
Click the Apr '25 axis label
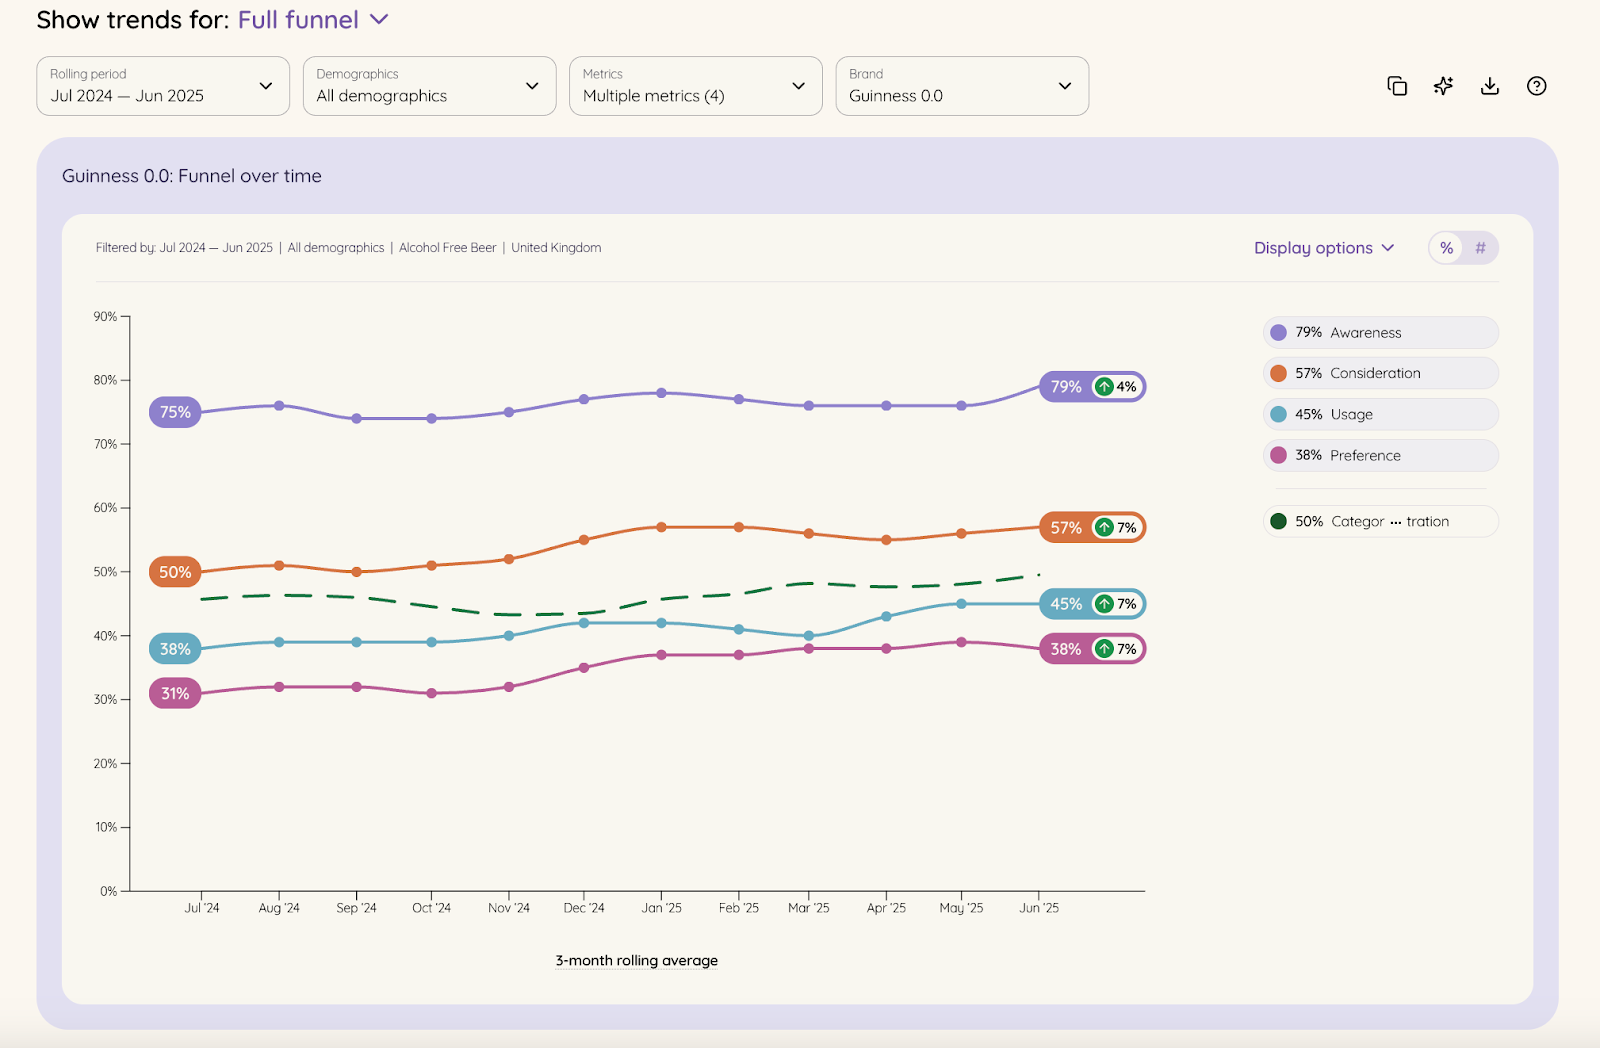pyautogui.click(x=886, y=908)
